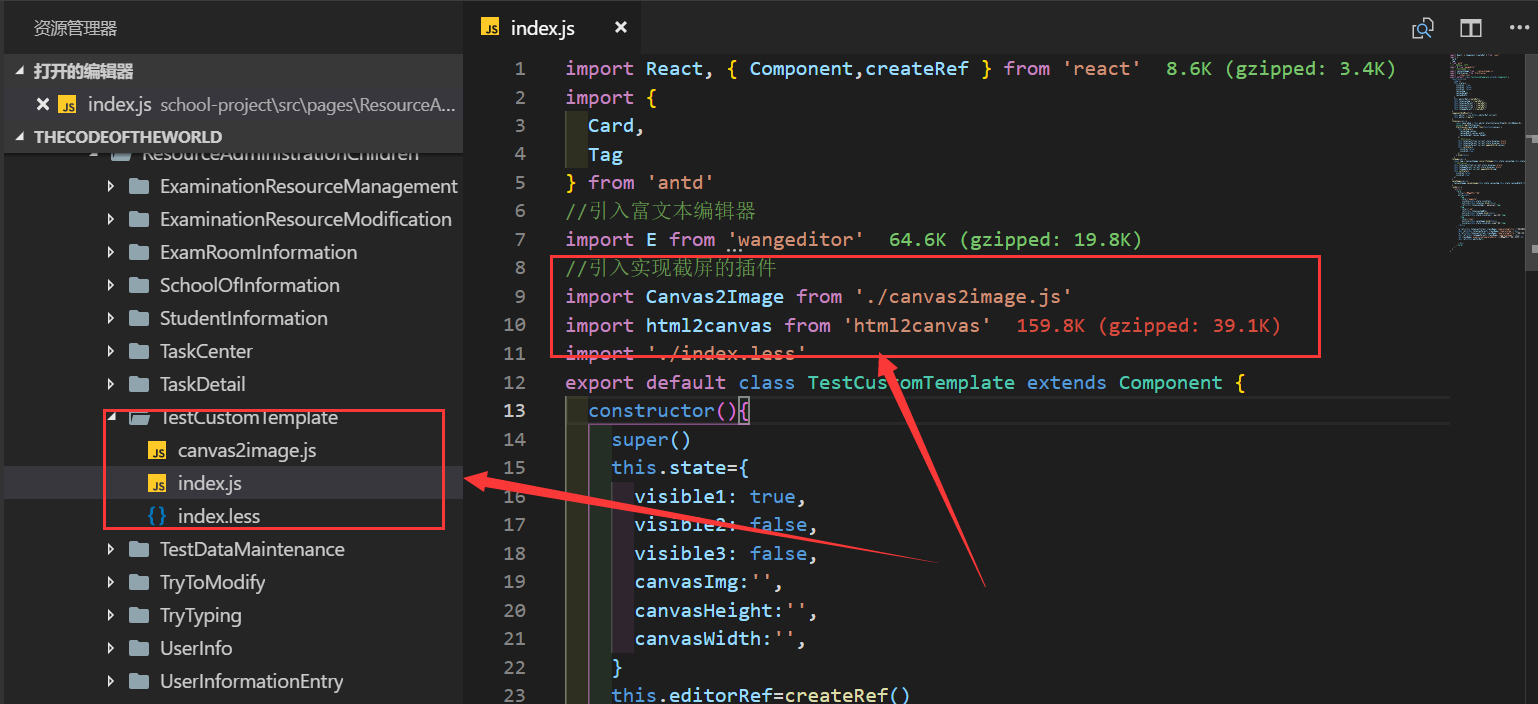This screenshot has width=1538, height=704.
Task: Expand the ExaminationResourceModification folder arrow
Action: tap(111, 220)
